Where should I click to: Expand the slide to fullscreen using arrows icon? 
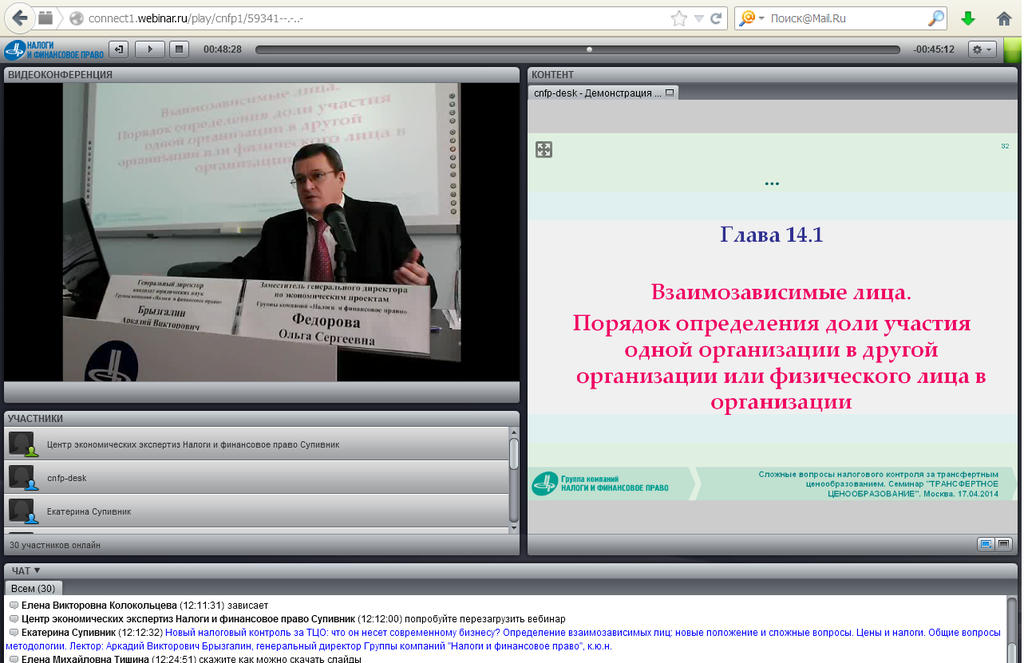pyautogui.click(x=544, y=149)
